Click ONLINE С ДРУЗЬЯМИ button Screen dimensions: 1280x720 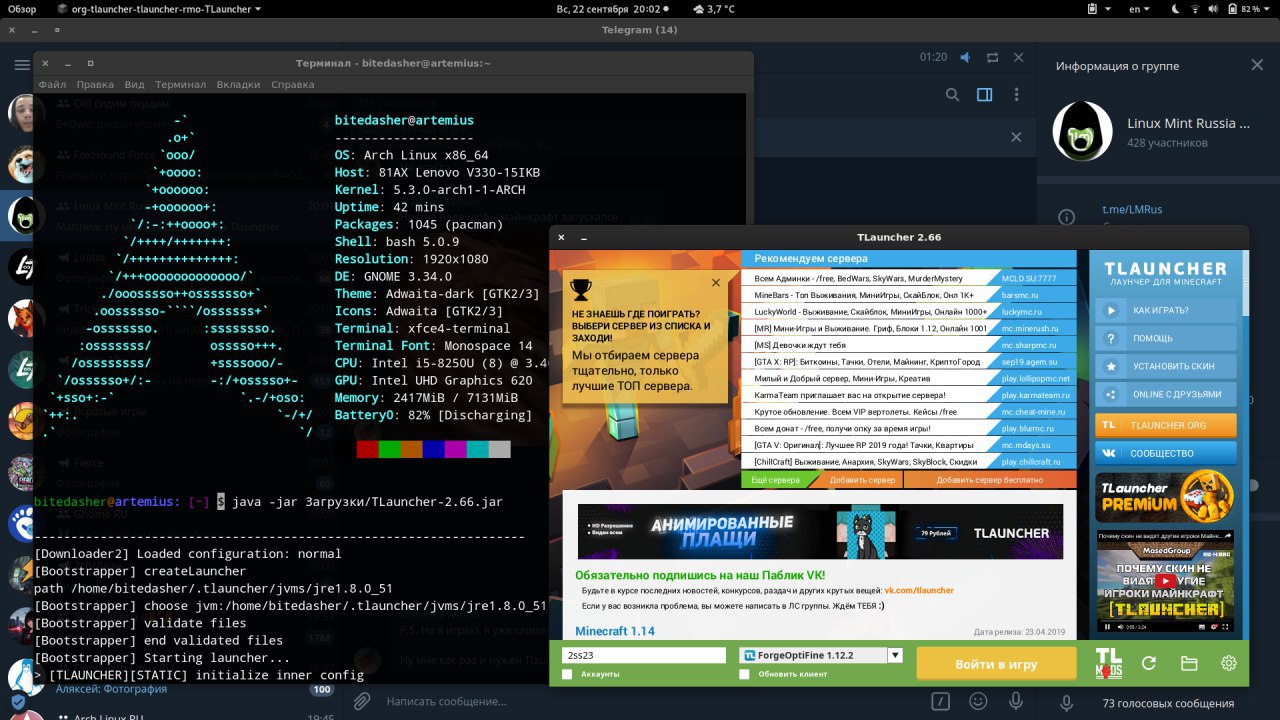[1166, 394]
